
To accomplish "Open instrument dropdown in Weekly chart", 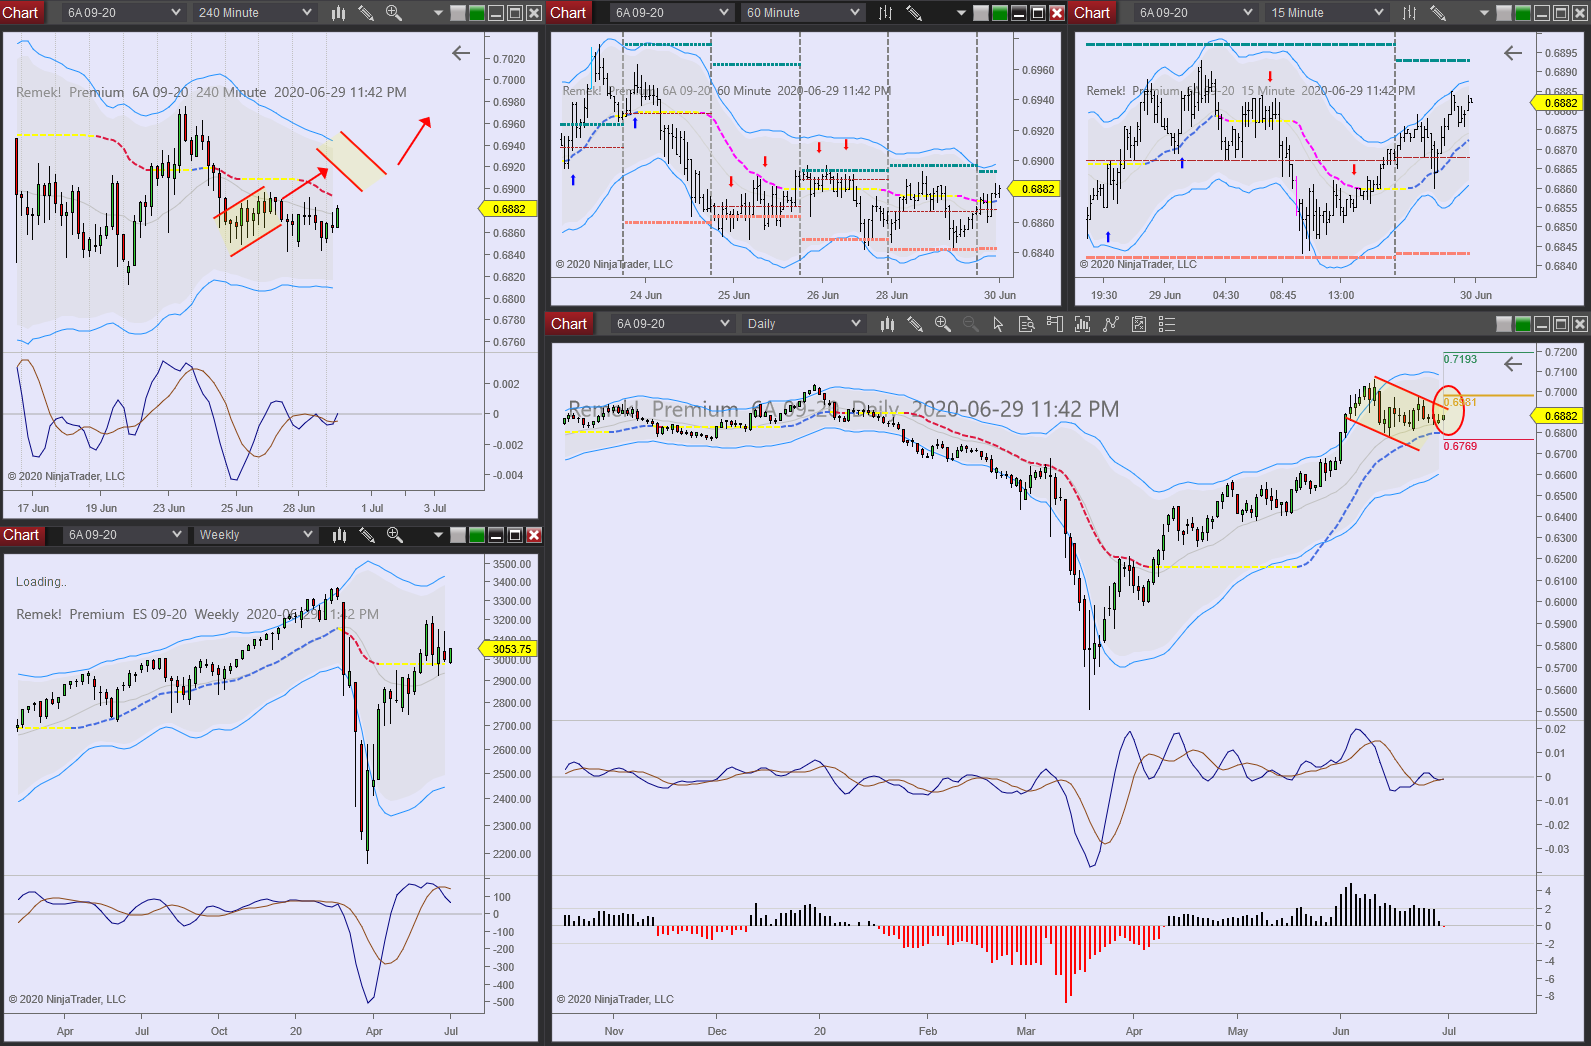I will 125,535.
